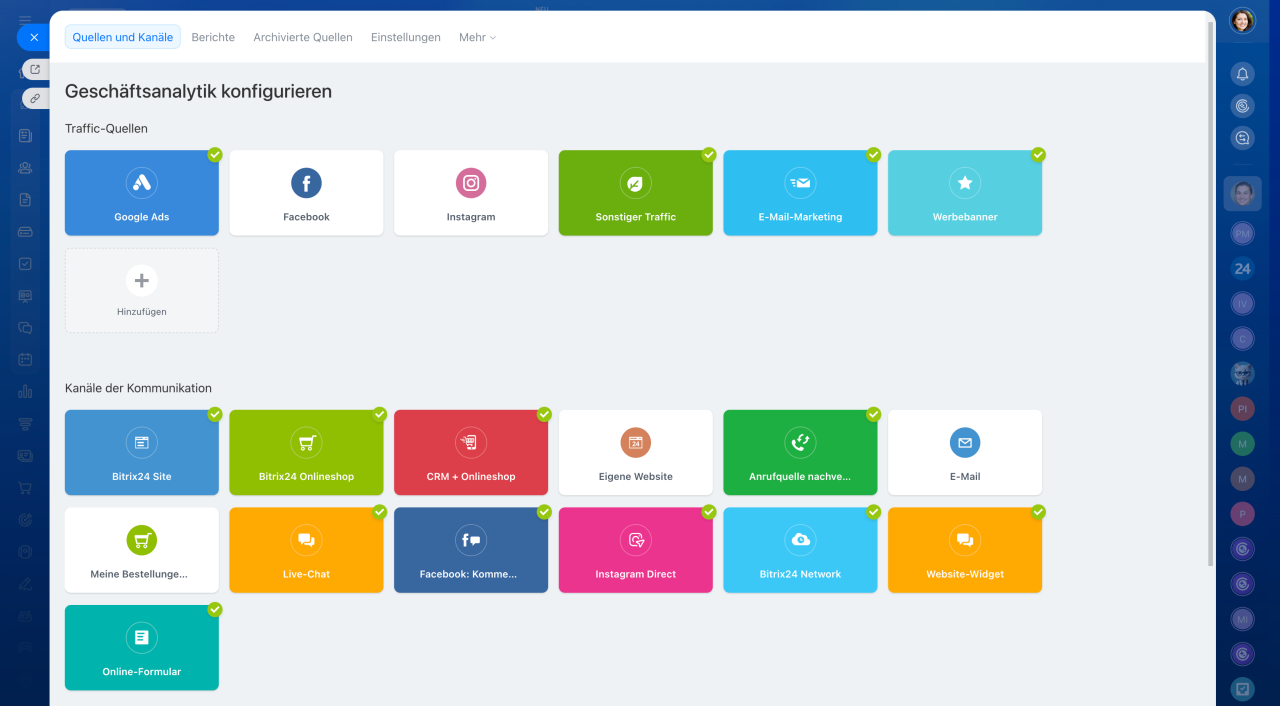The width and height of the screenshot is (1280, 706).
Task: Click the notification bell icon
Action: pos(1242,74)
